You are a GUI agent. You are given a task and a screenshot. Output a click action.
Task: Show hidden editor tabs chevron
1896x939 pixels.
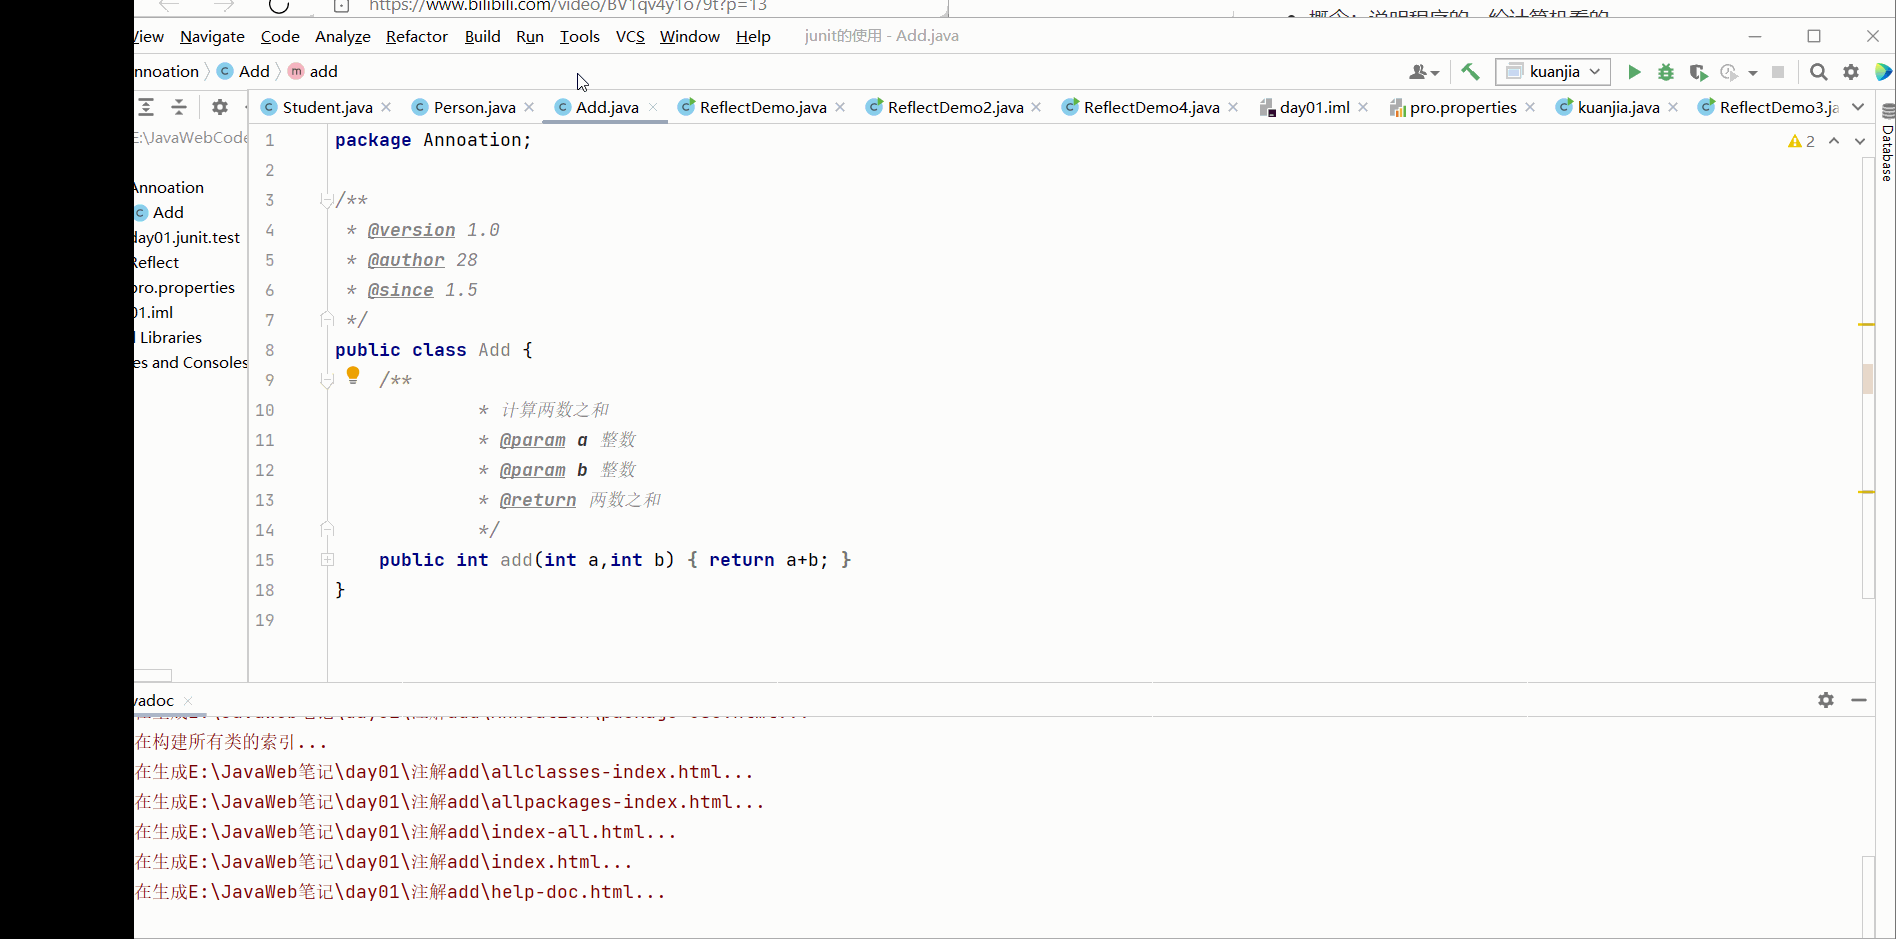(1858, 107)
